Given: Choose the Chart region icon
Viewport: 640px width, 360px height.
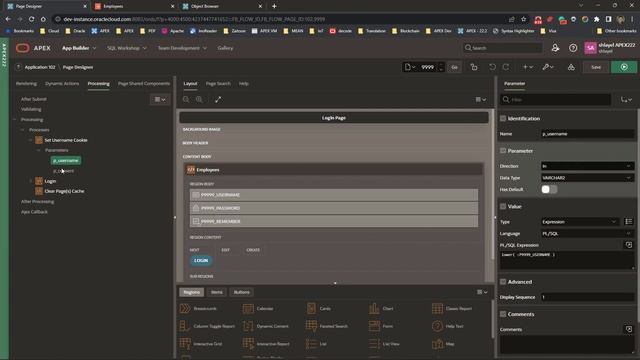Looking at the screenshot, I should (x=374, y=309).
